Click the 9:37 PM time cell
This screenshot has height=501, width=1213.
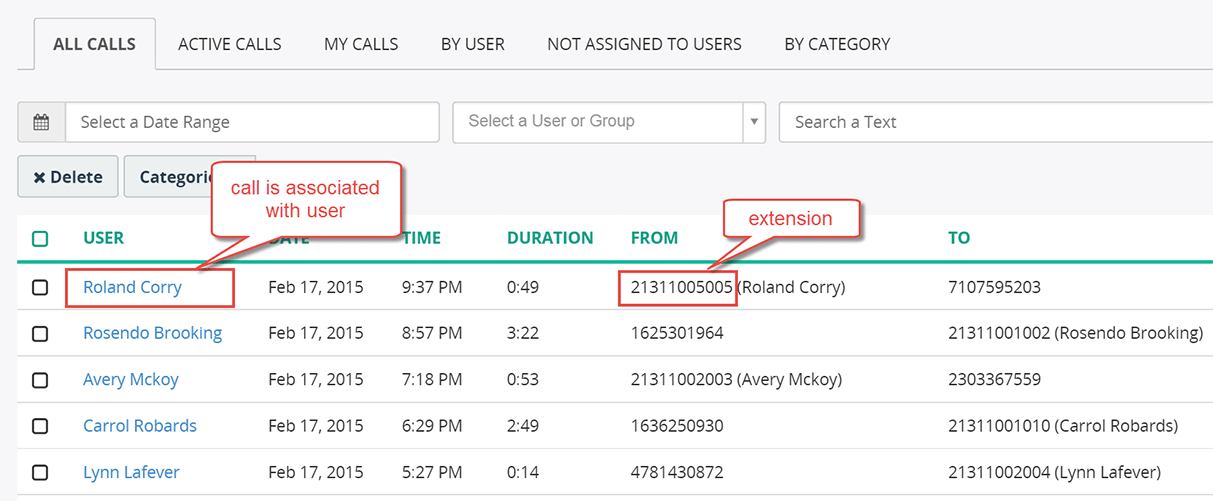tap(432, 287)
